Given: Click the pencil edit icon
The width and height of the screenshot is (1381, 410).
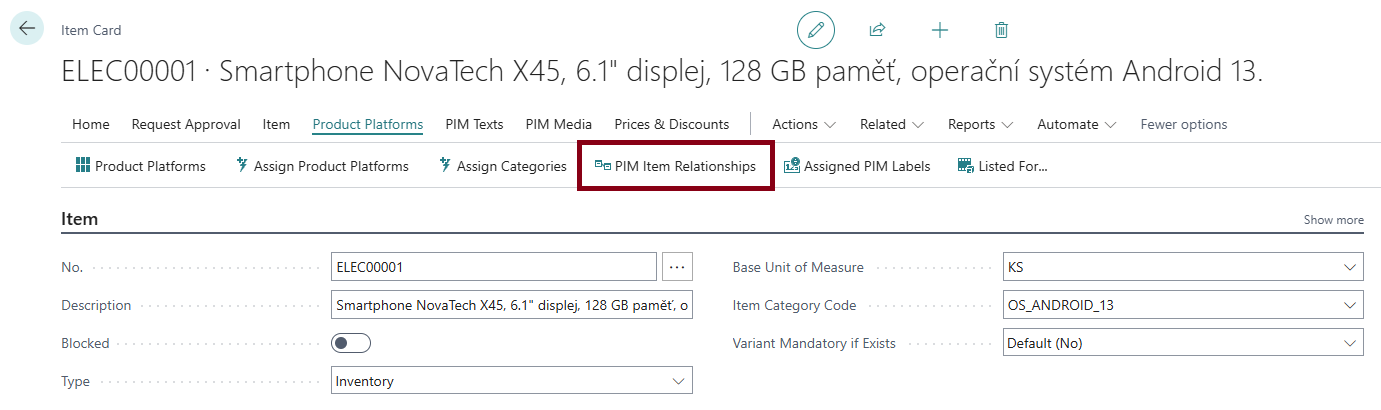Looking at the screenshot, I should coord(815,30).
